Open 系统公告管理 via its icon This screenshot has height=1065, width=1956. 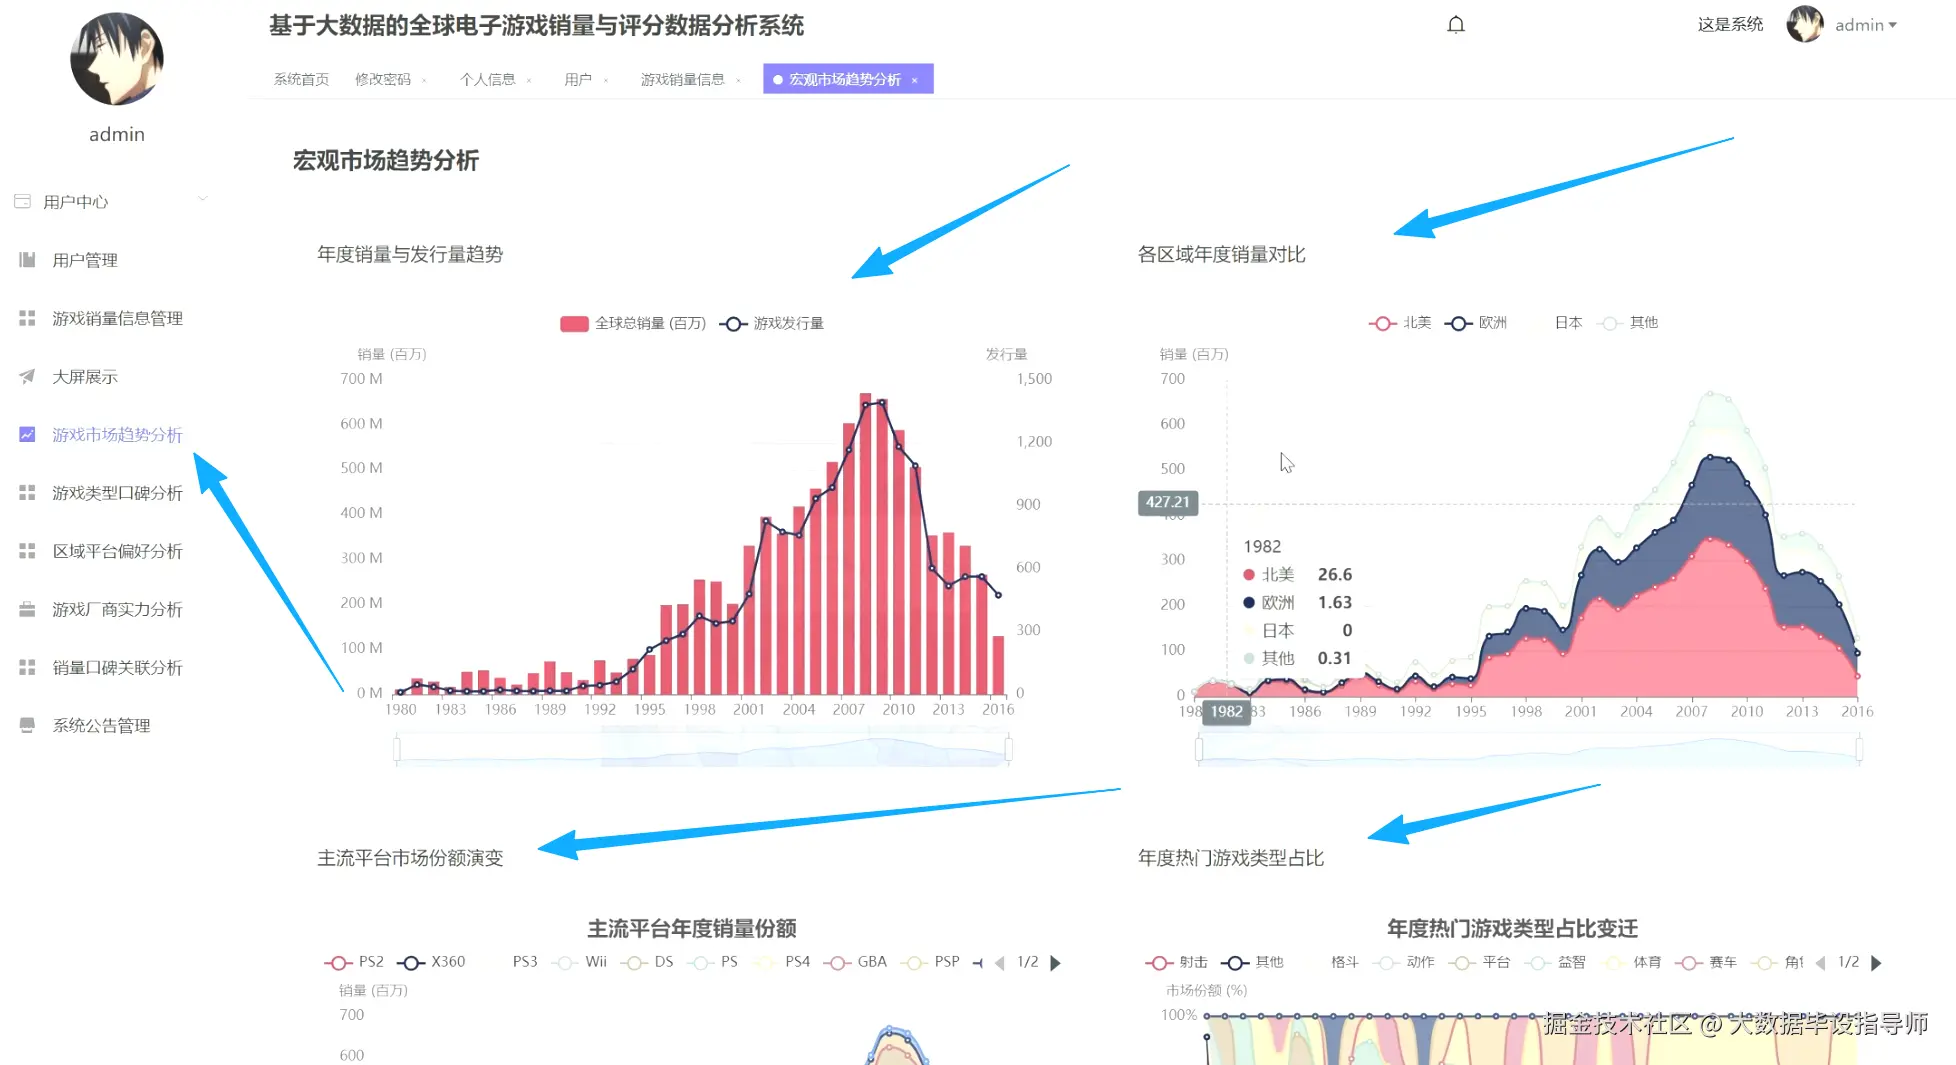click(x=27, y=725)
